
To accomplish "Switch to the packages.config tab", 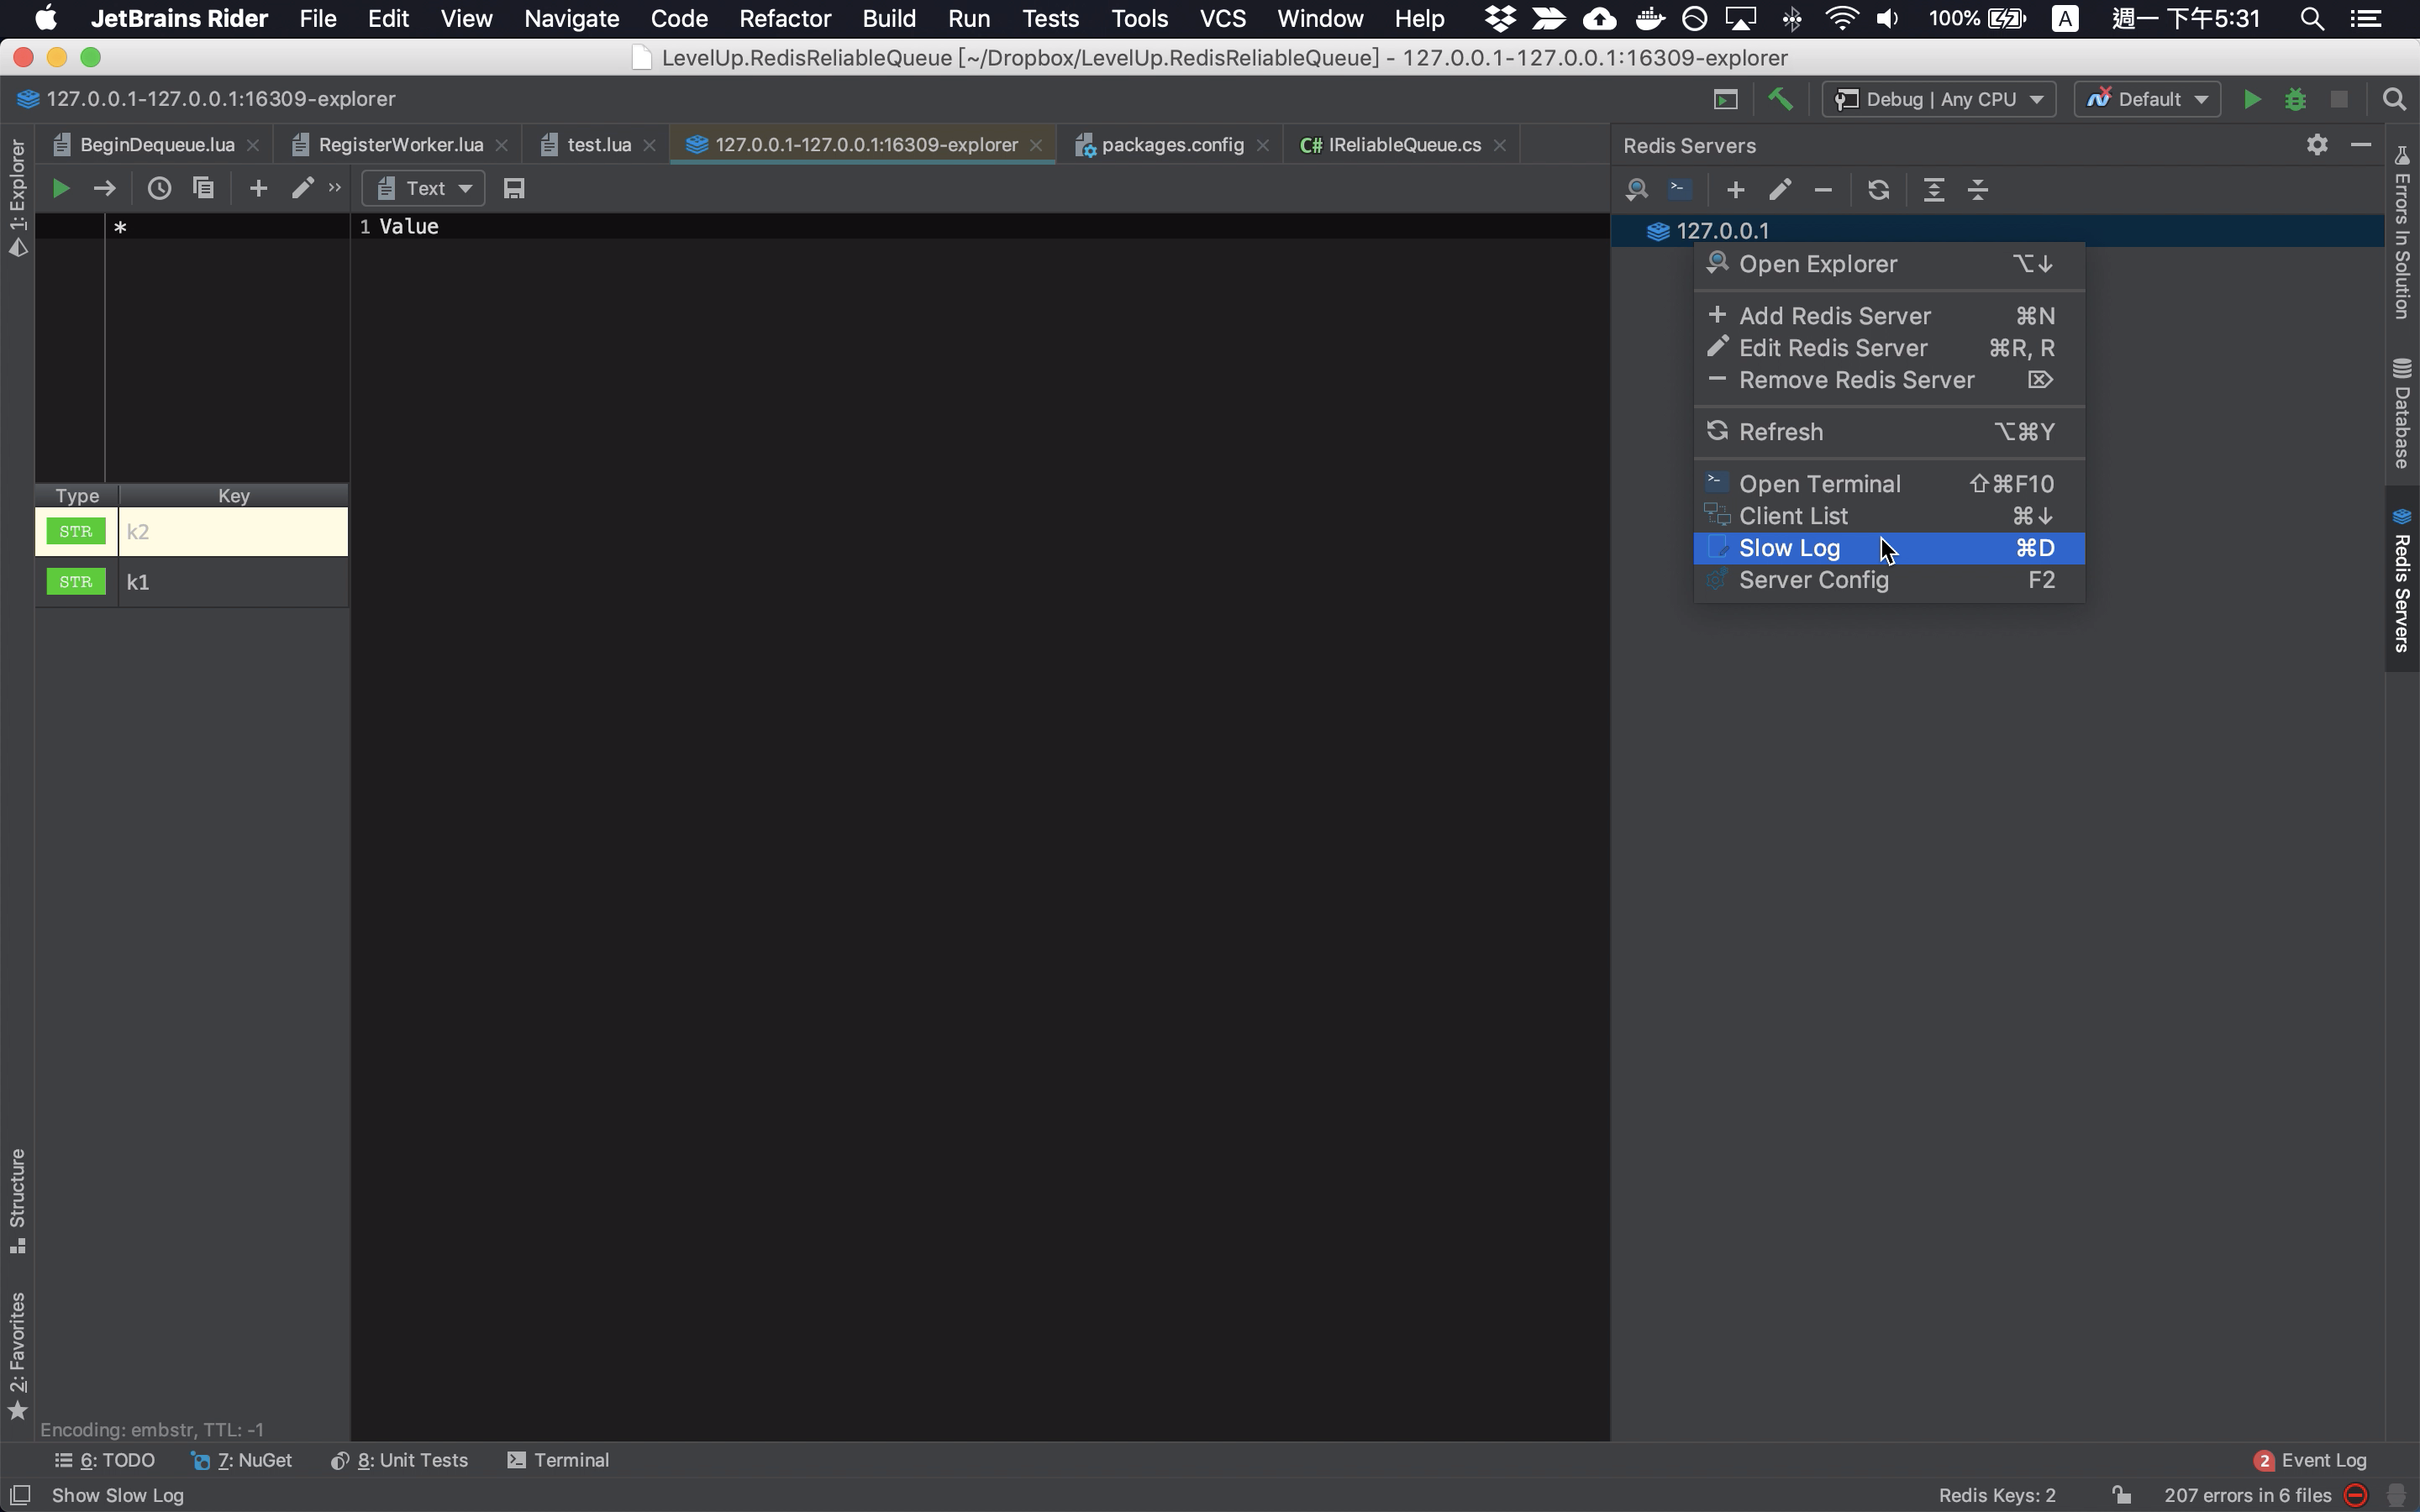I will click(1172, 145).
